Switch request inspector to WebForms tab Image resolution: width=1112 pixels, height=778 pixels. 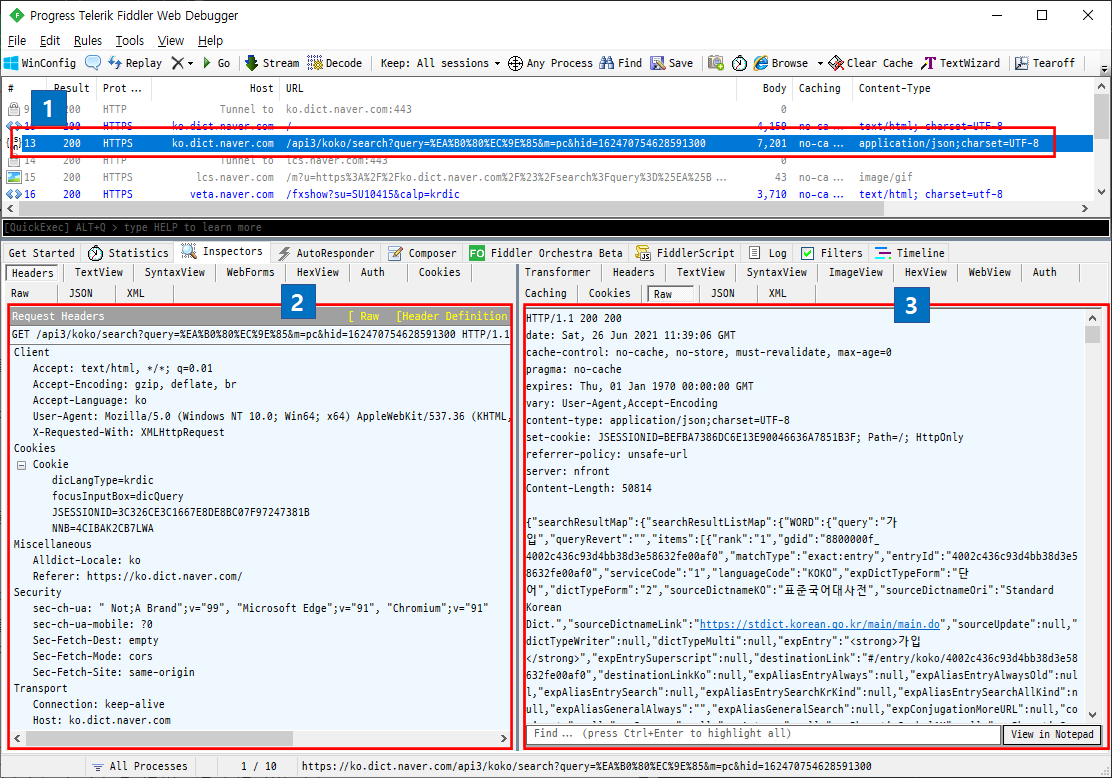pyautogui.click(x=250, y=272)
